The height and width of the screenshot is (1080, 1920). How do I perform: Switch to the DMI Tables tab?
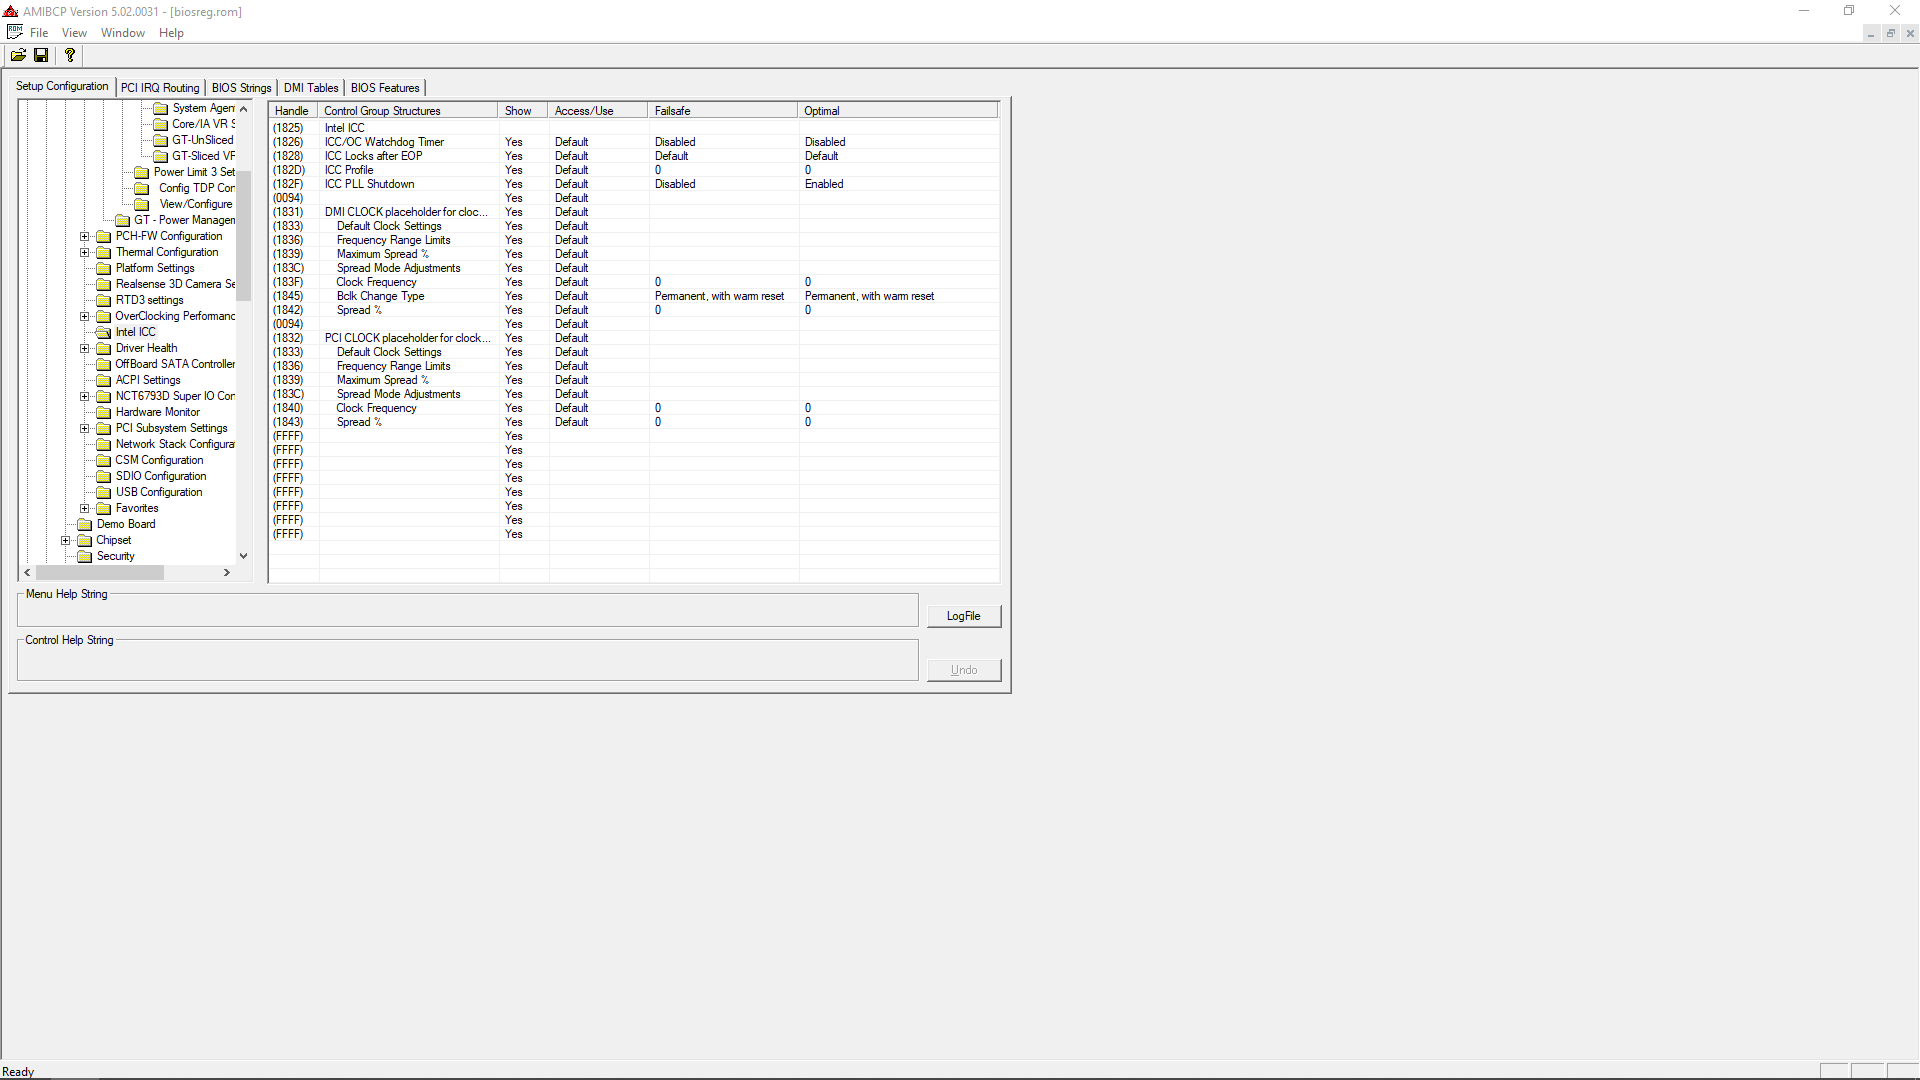(310, 88)
